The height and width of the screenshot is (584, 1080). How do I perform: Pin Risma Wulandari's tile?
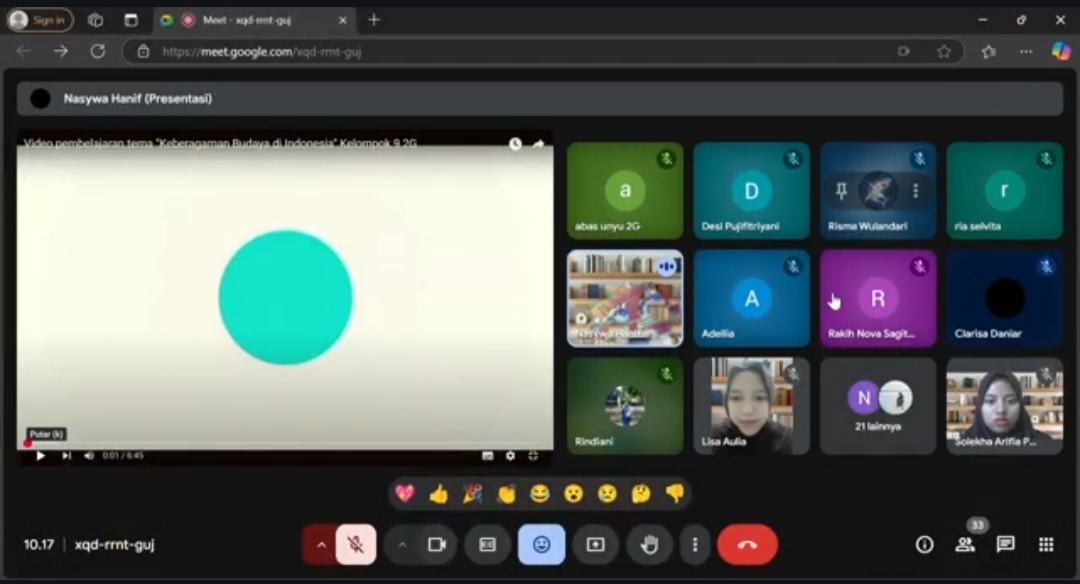tap(841, 190)
